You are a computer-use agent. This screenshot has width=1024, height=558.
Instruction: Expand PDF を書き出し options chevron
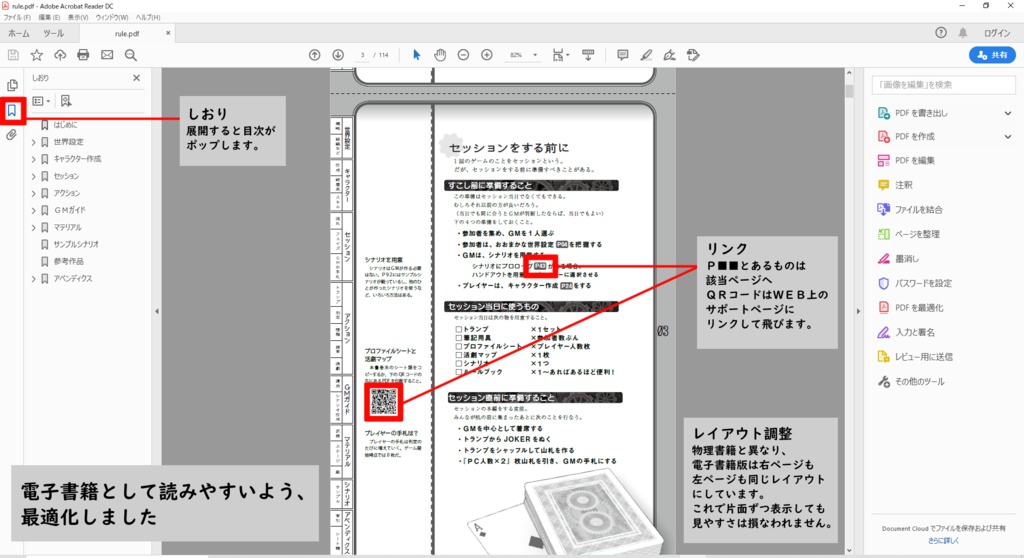[x=1008, y=113]
